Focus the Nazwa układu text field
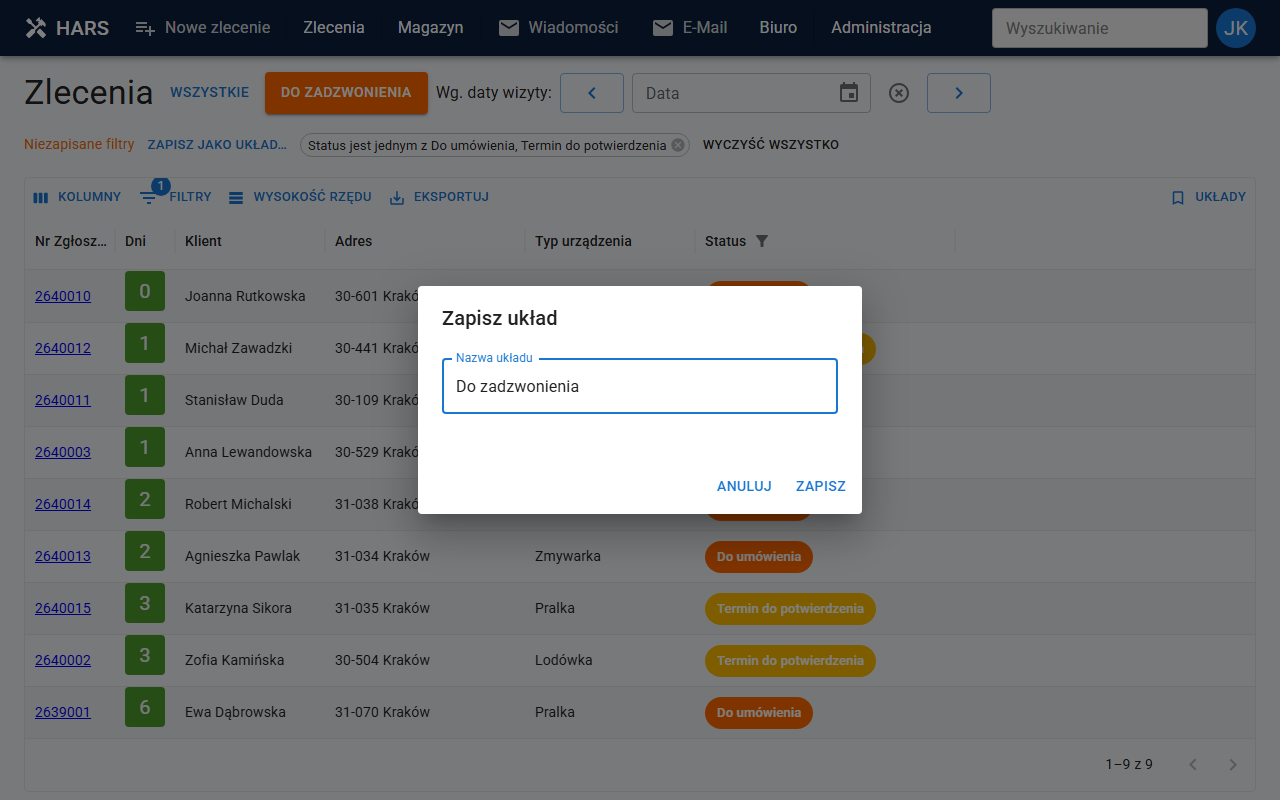1280x800 pixels. tap(640, 386)
